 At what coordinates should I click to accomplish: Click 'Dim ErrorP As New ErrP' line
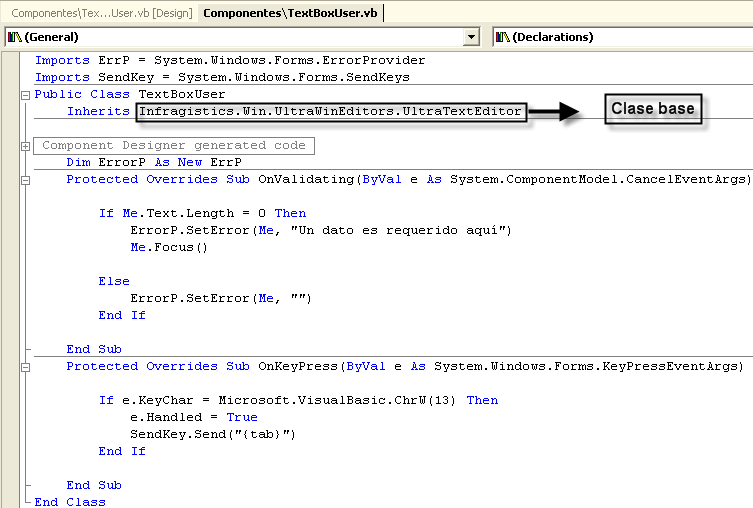[x=154, y=162]
